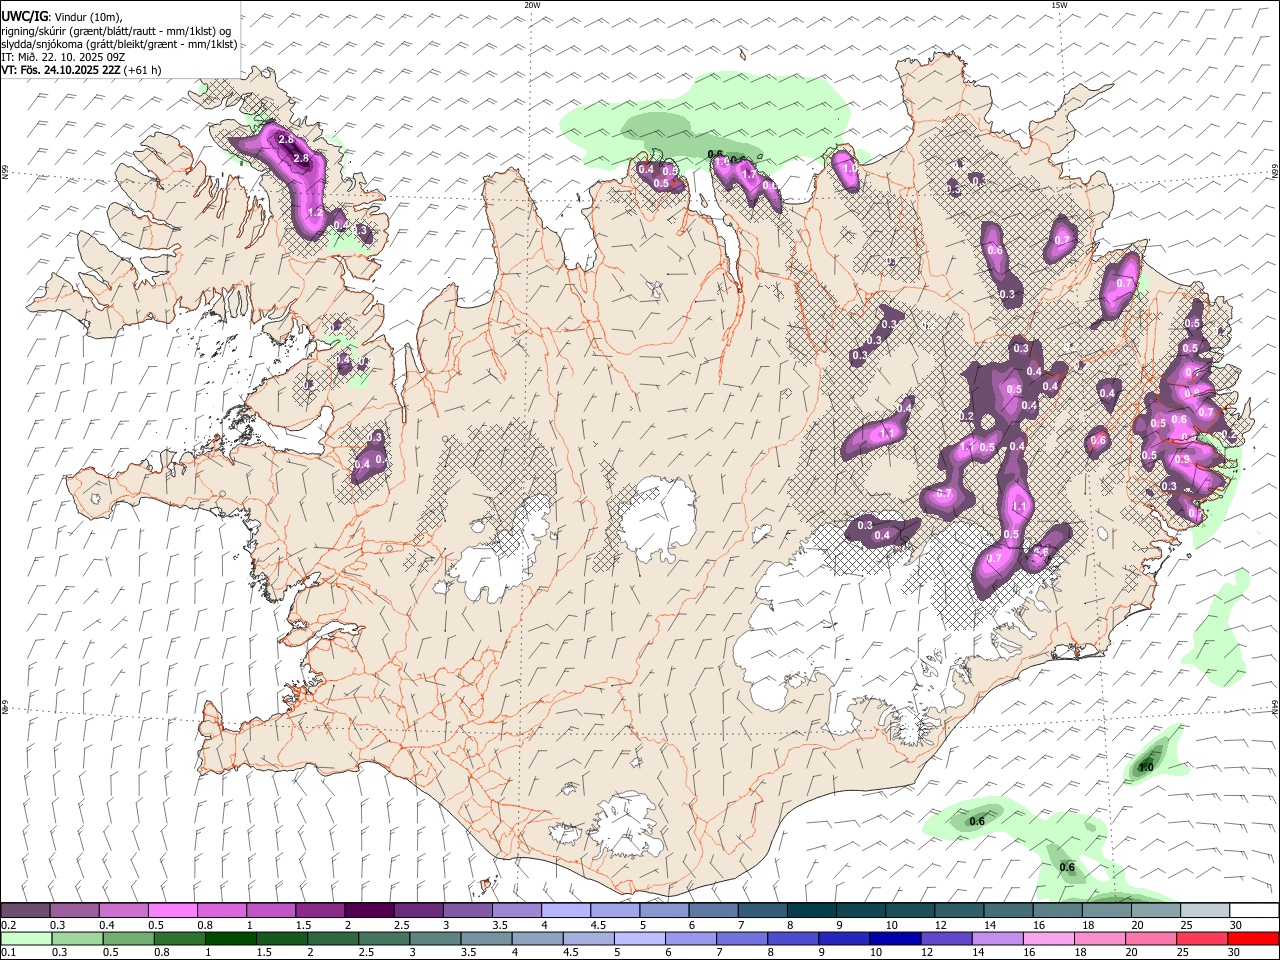Viewport: 1280px width, 960px height.
Task: Click the black 1.0 rain value offshore southeast
Action: coord(1146,768)
